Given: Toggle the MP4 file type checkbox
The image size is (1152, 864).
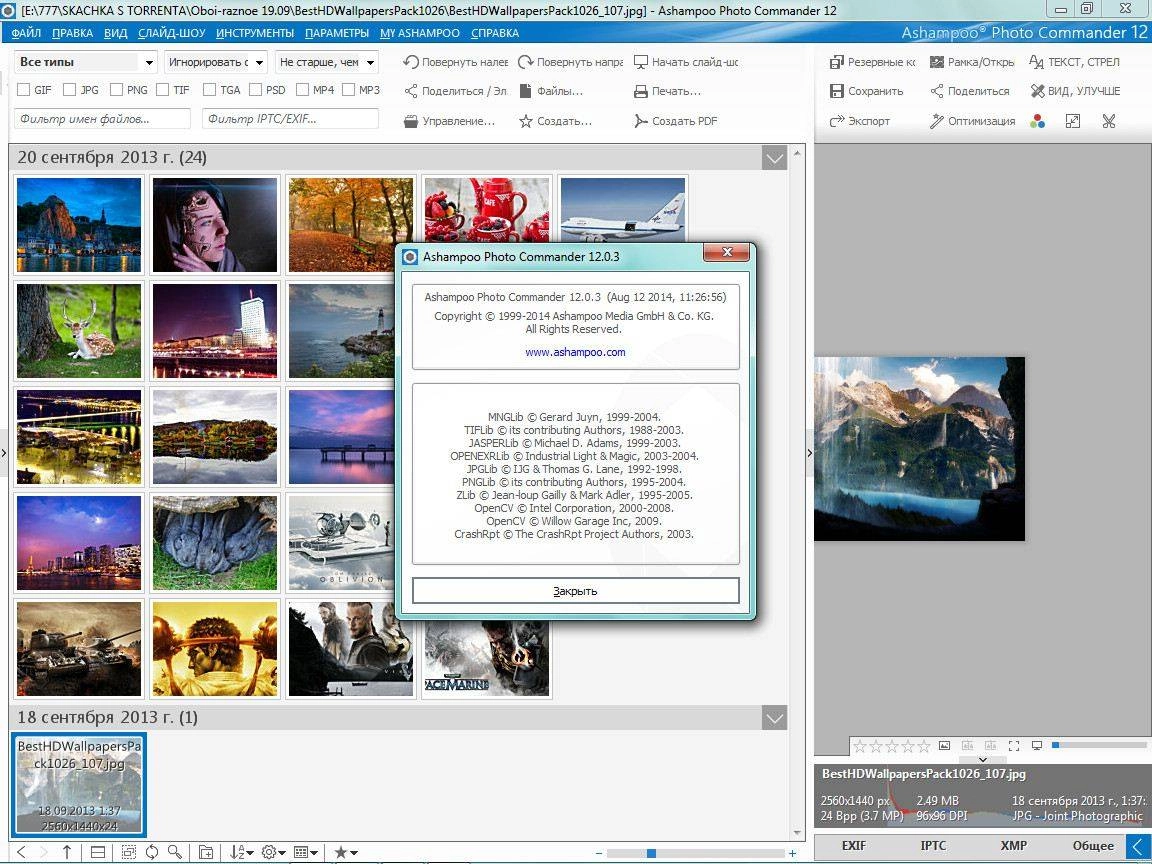Looking at the screenshot, I should pos(303,90).
